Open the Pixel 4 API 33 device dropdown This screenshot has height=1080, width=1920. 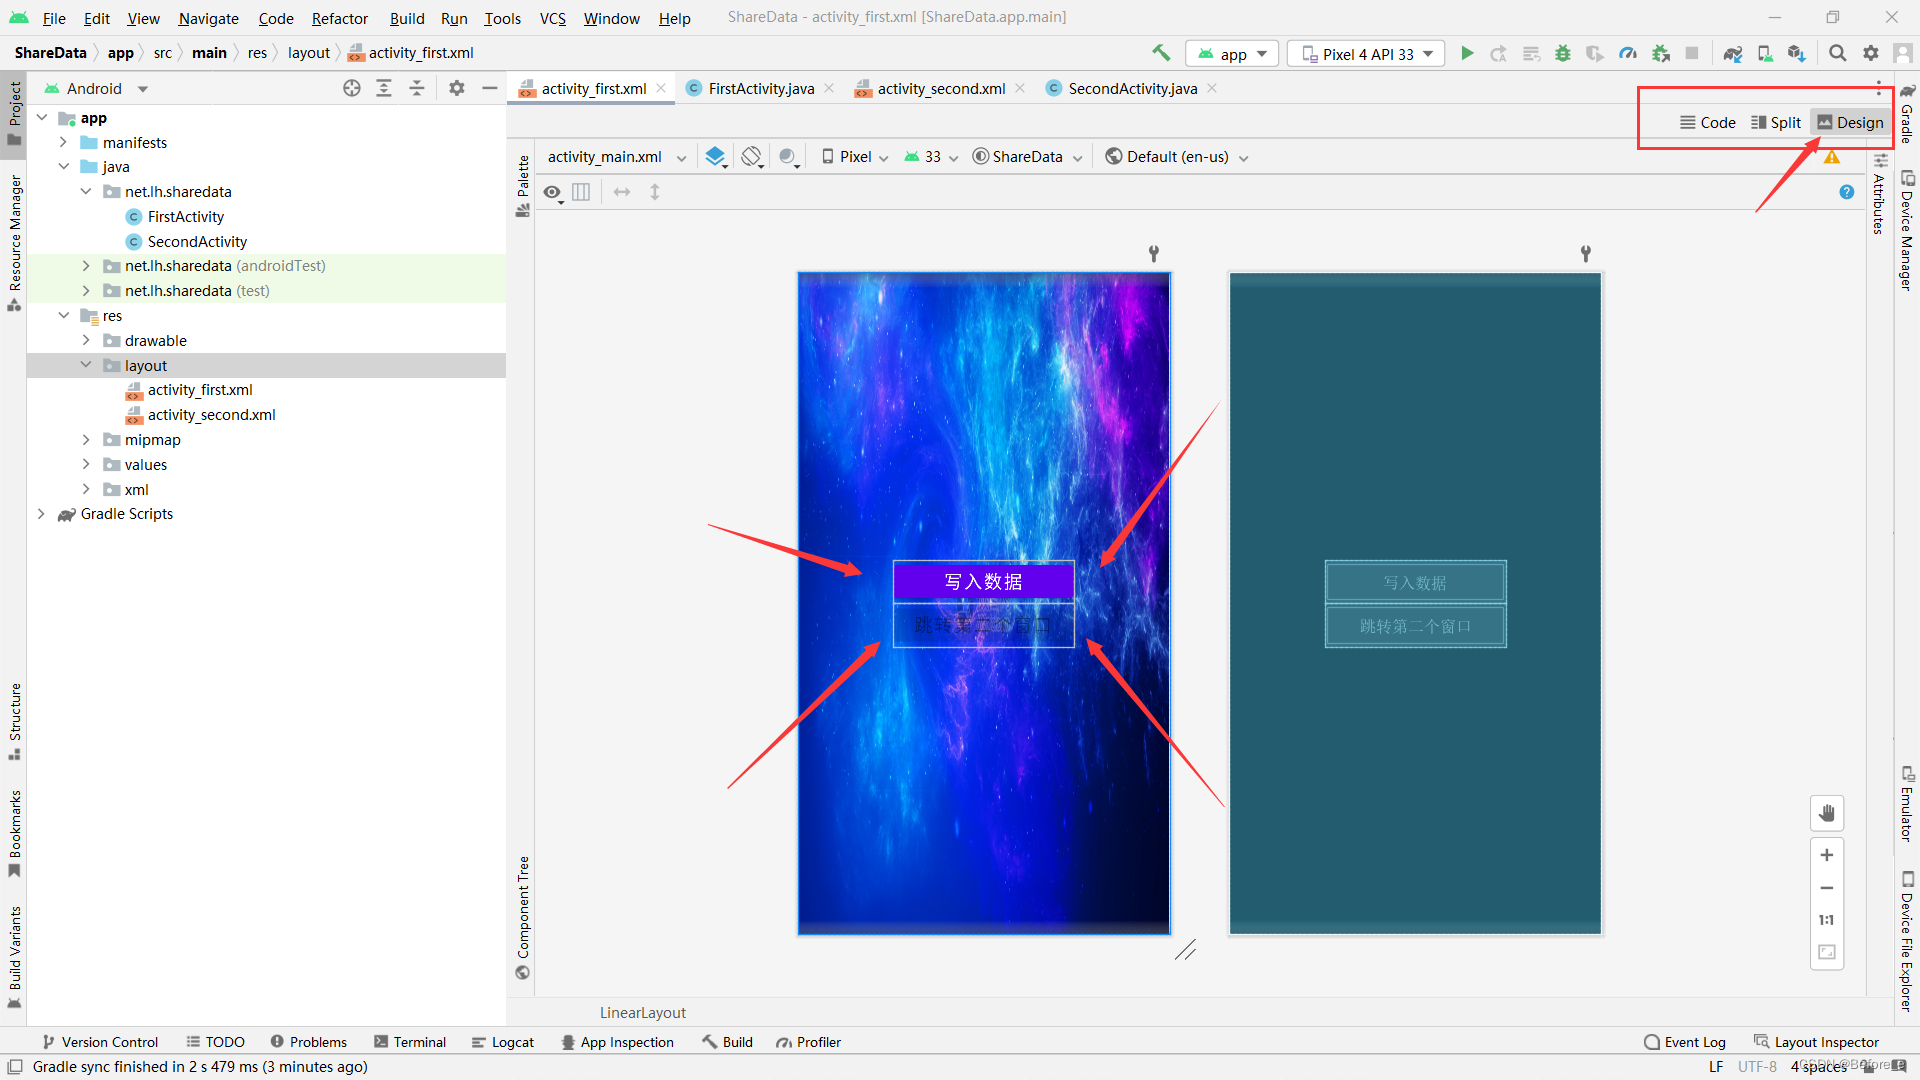coord(1366,54)
